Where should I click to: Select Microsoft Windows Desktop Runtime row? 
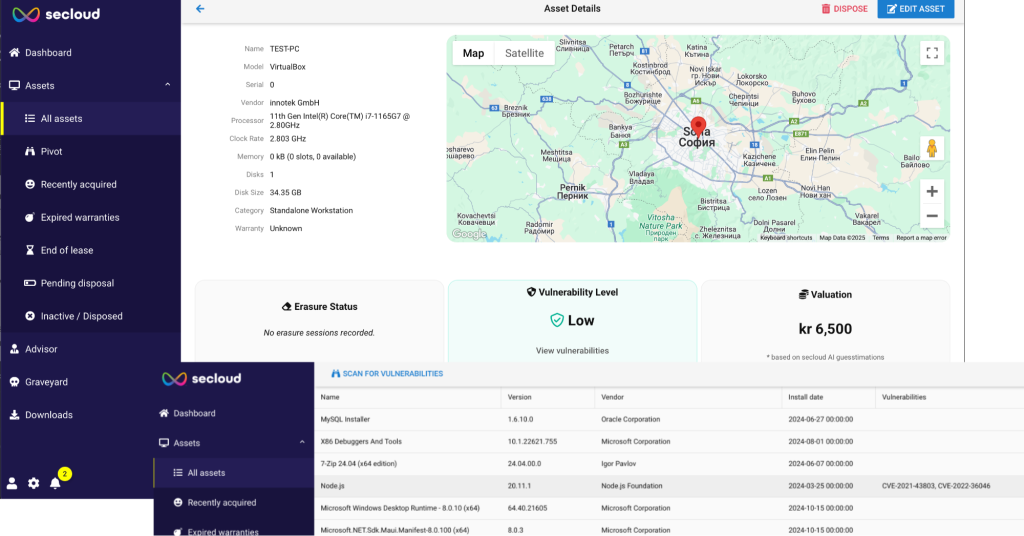[x=669, y=508]
